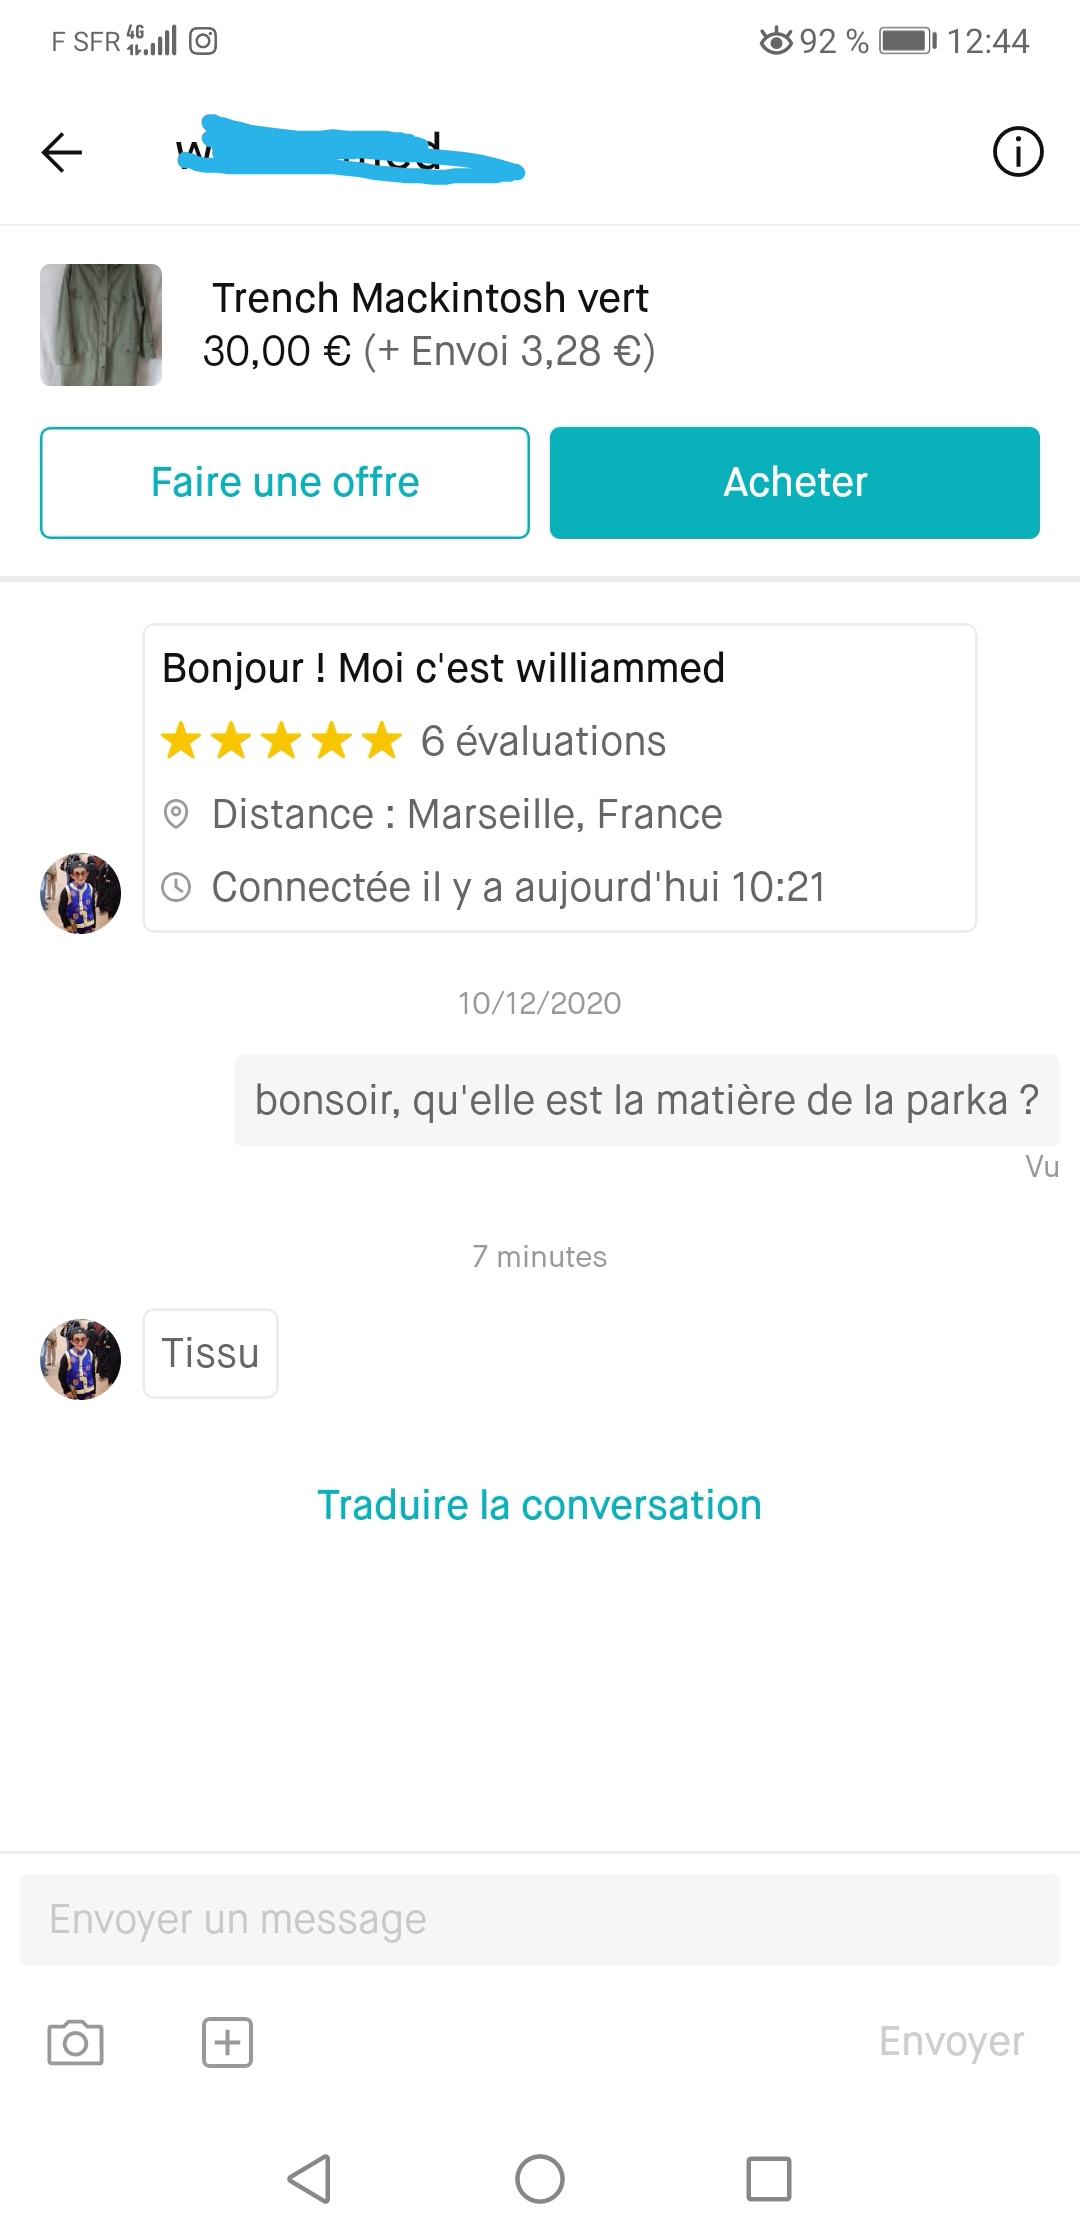
Task: Open the green trench item thumbnail
Action: (101, 325)
